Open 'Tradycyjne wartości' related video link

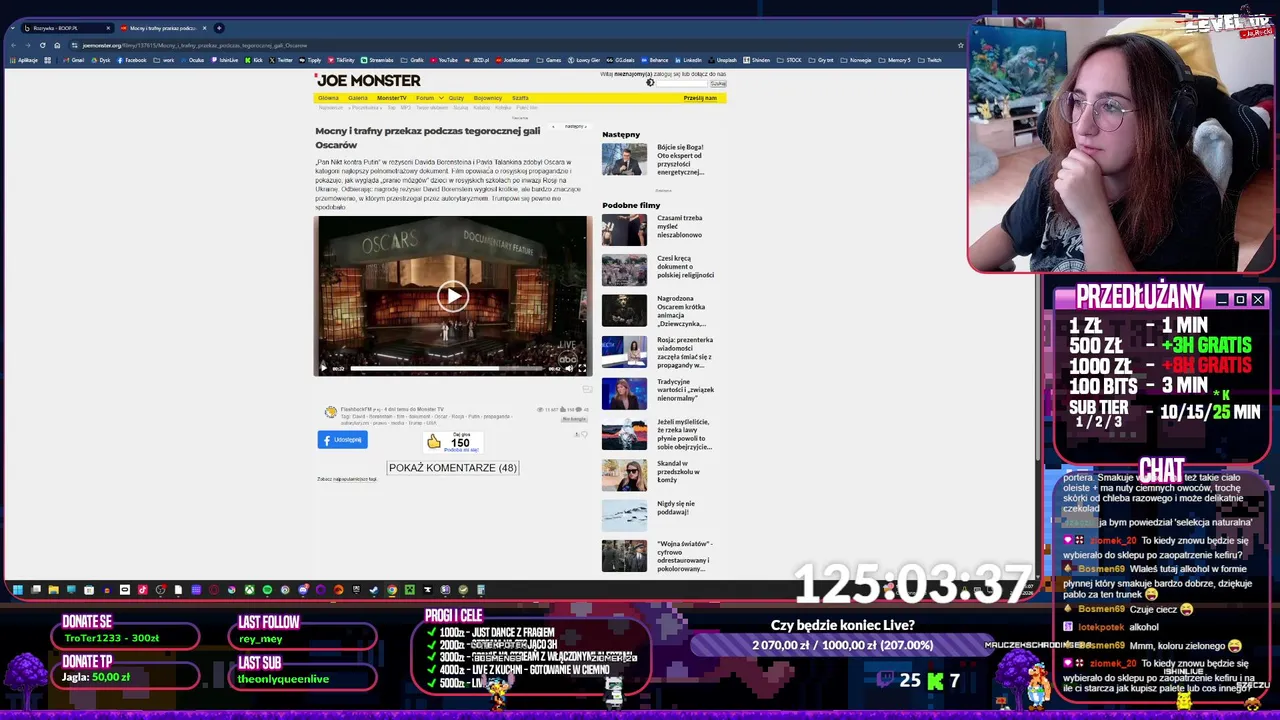pos(685,390)
